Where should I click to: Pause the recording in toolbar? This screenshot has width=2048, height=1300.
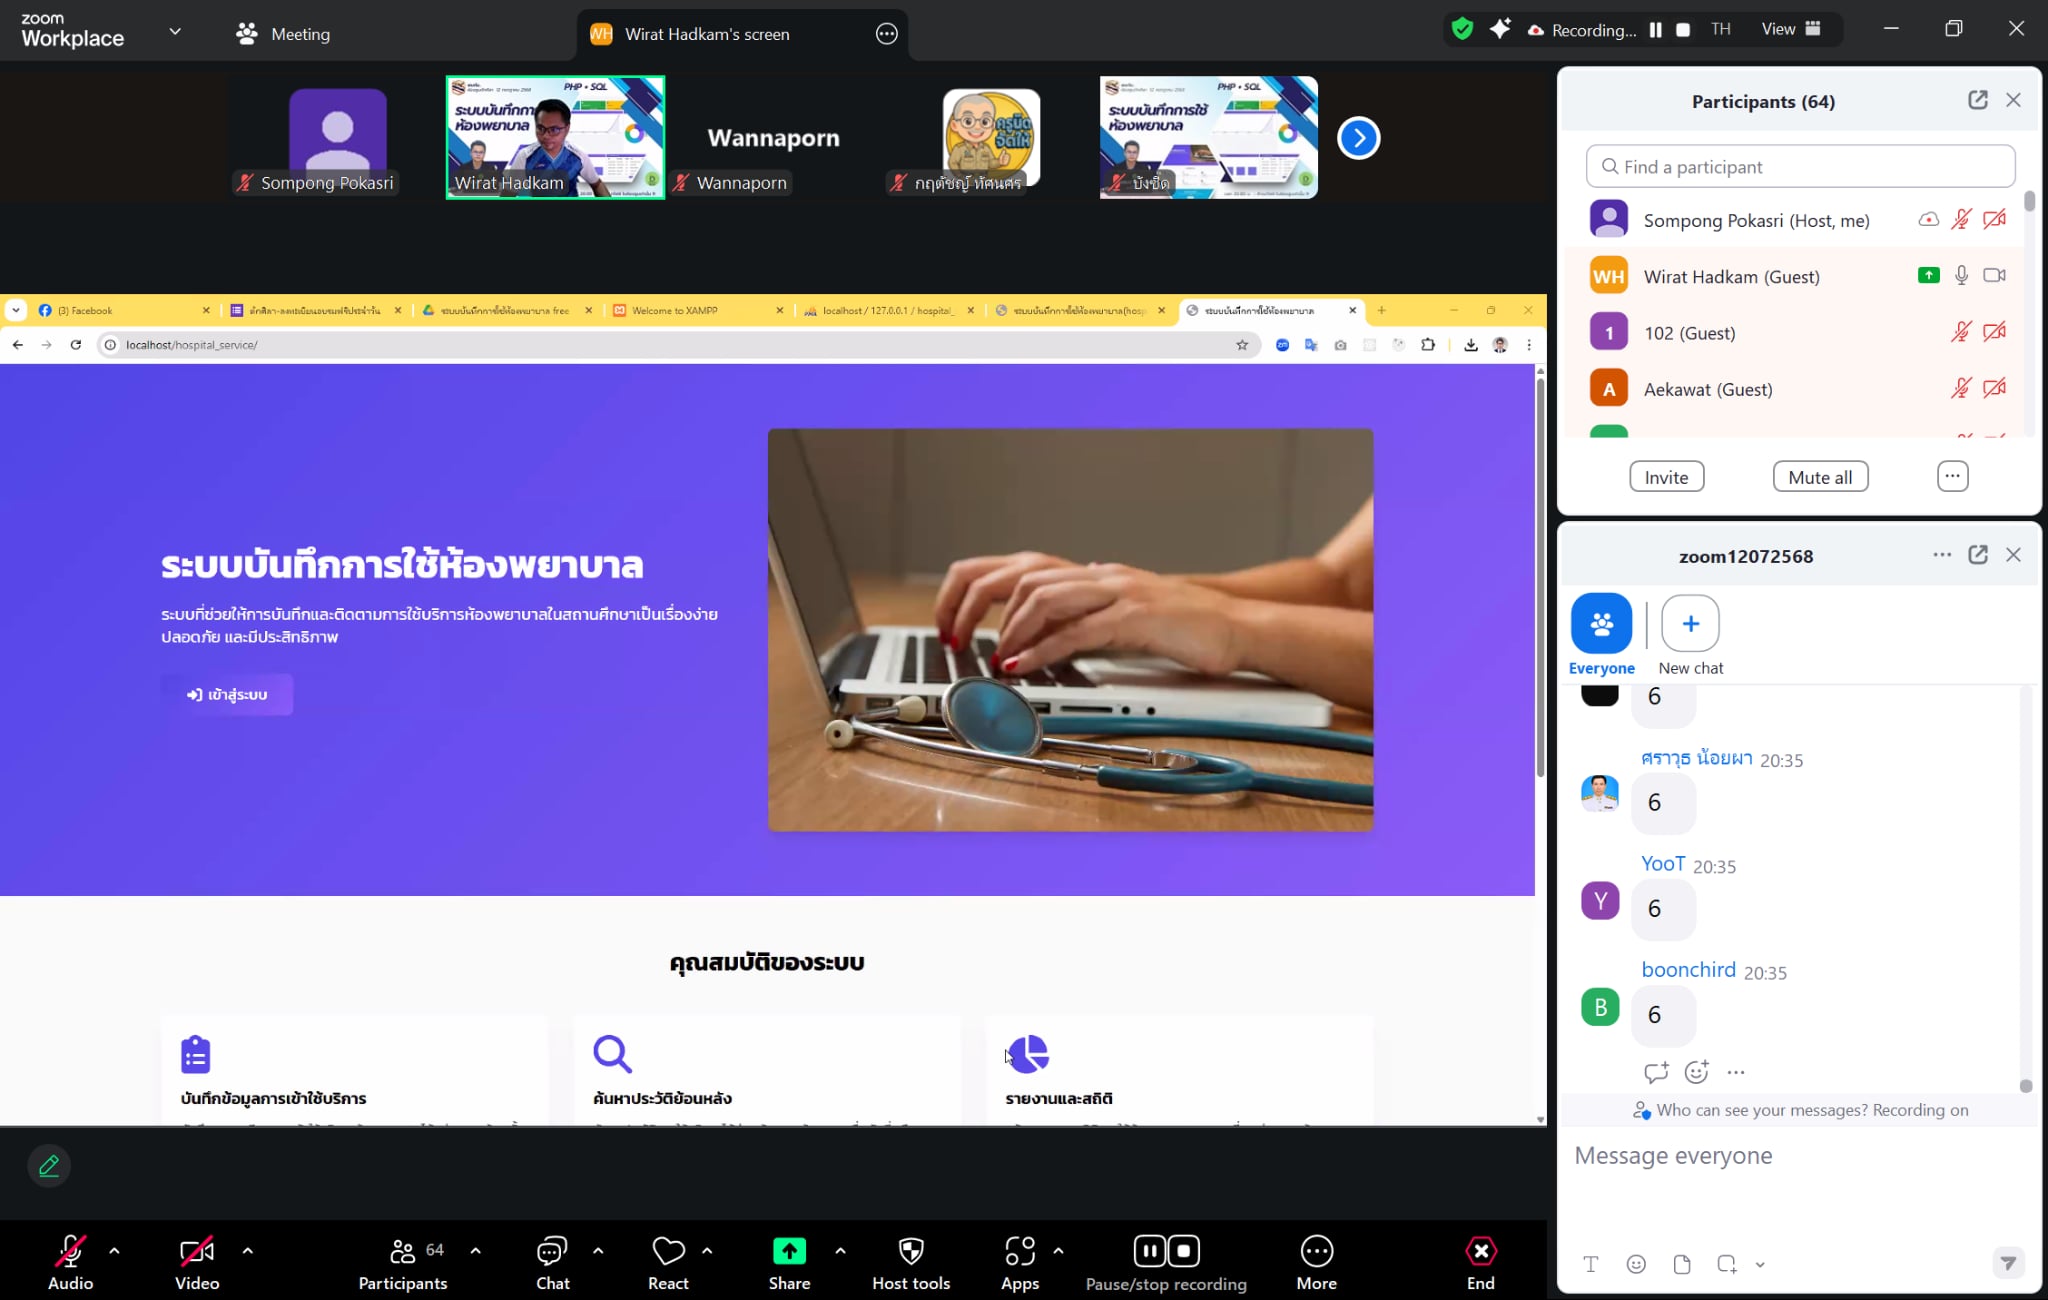1149,1251
